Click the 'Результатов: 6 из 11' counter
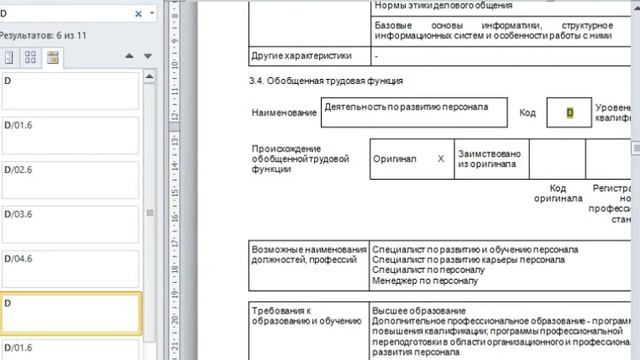 (43, 36)
